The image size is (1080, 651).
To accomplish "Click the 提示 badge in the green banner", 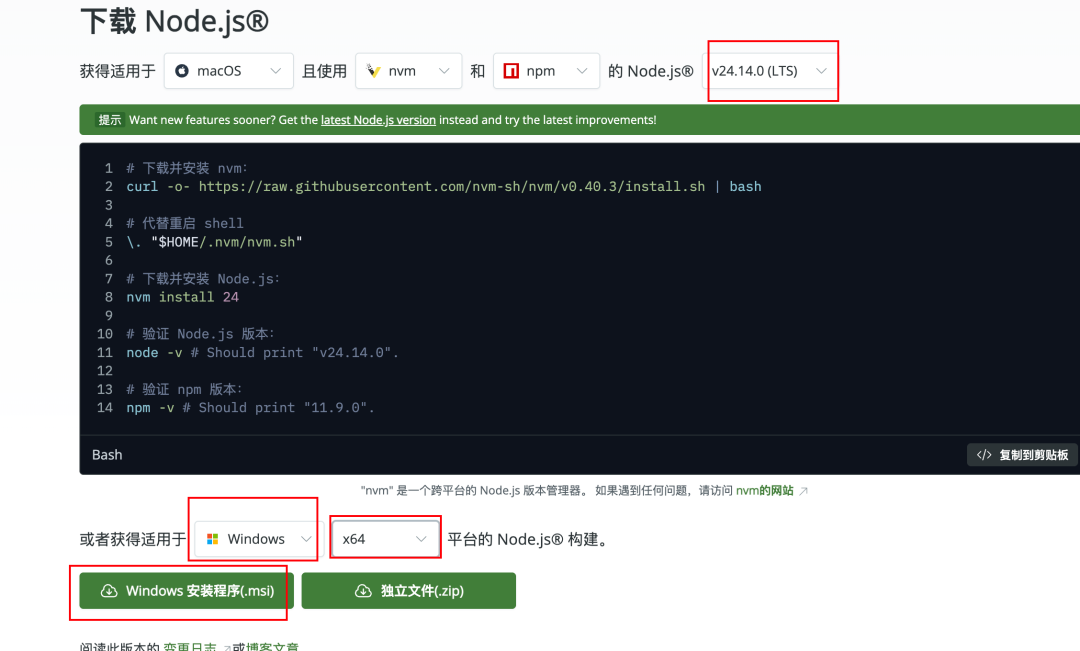I will coord(110,120).
